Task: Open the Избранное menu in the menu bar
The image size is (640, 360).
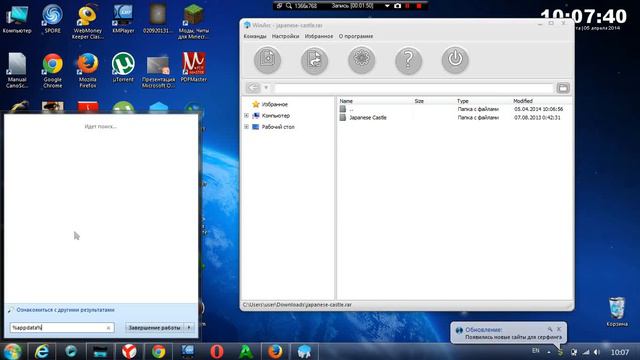Action: pos(319,36)
